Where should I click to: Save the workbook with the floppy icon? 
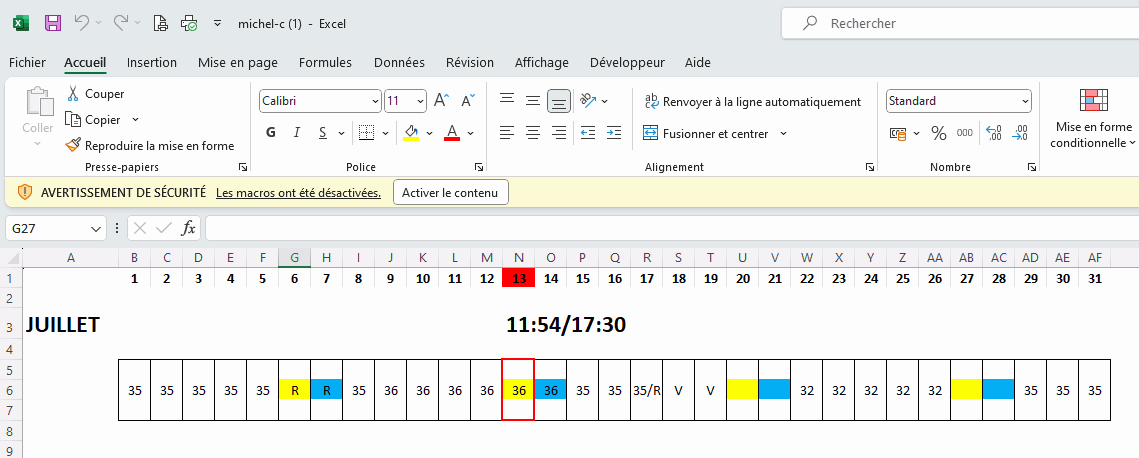coord(53,23)
